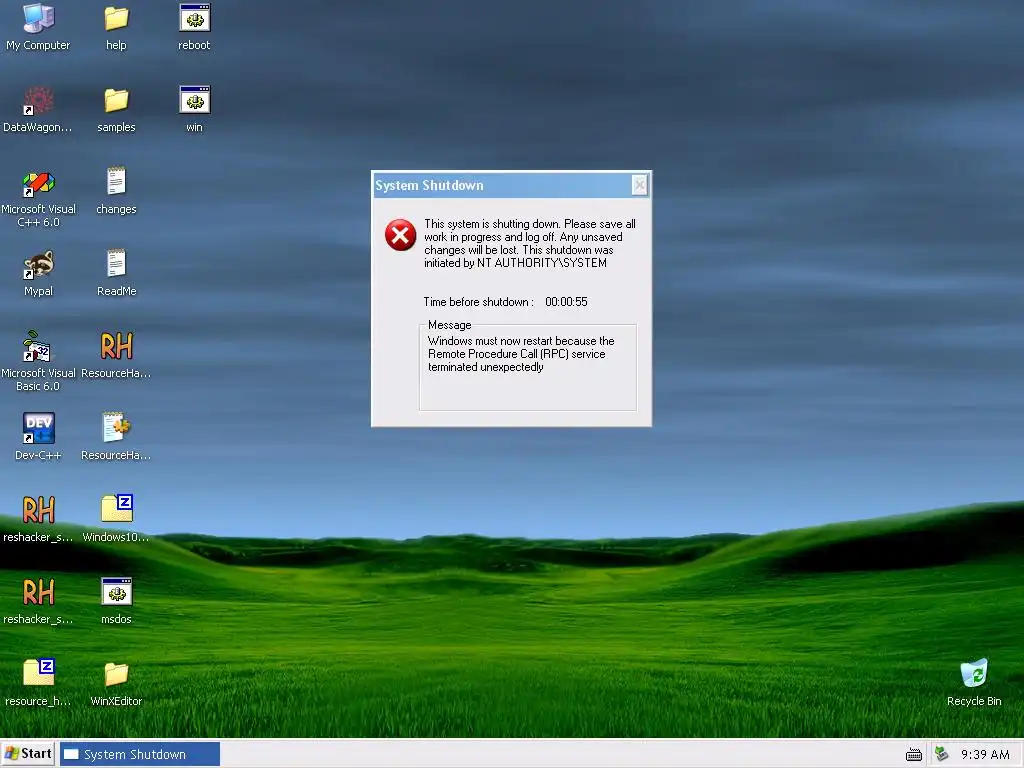Click the red error icon in System Shutdown dialog

pos(400,235)
